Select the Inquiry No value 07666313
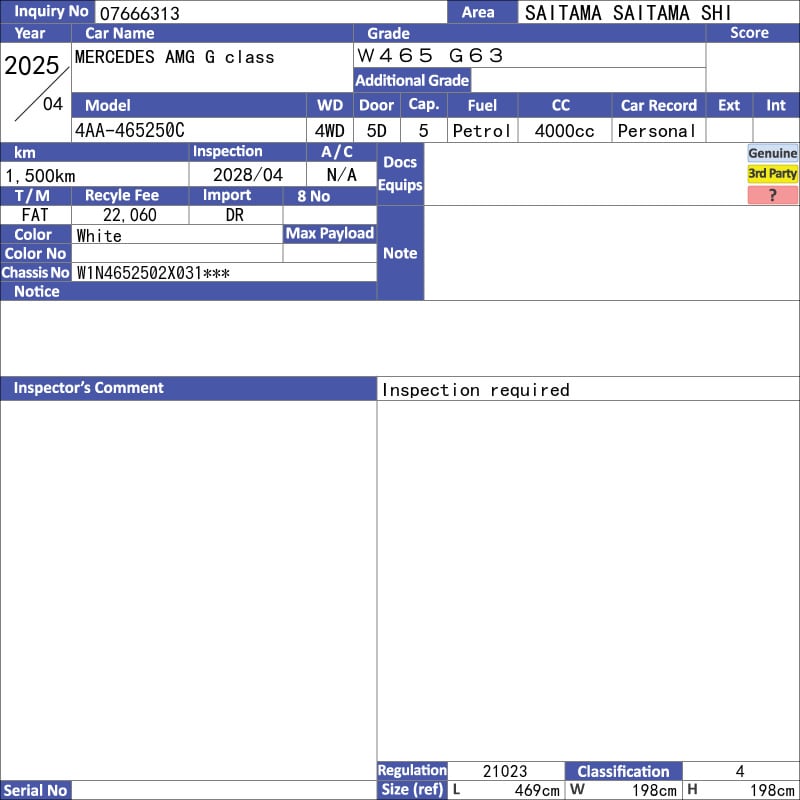The image size is (800, 800). tap(139, 13)
